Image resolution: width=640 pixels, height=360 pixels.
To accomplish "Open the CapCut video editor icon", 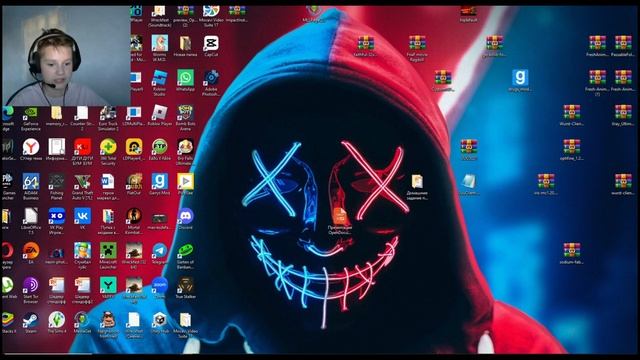I will pyautogui.click(x=211, y=43).
